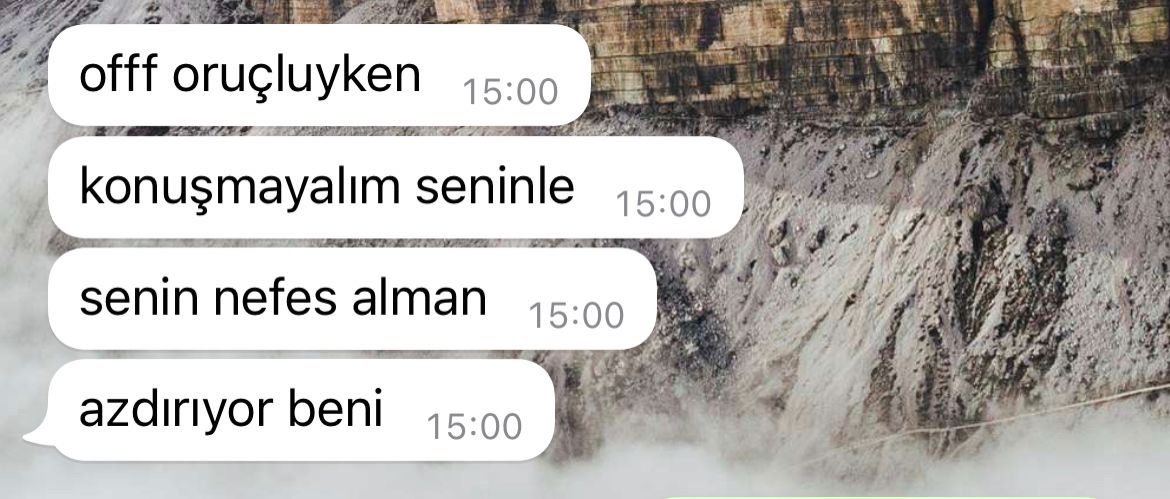Tap the 15:00 timestamp beside "senin nefes alman"
Screen dimensions: 1170x499
point(576,316)
